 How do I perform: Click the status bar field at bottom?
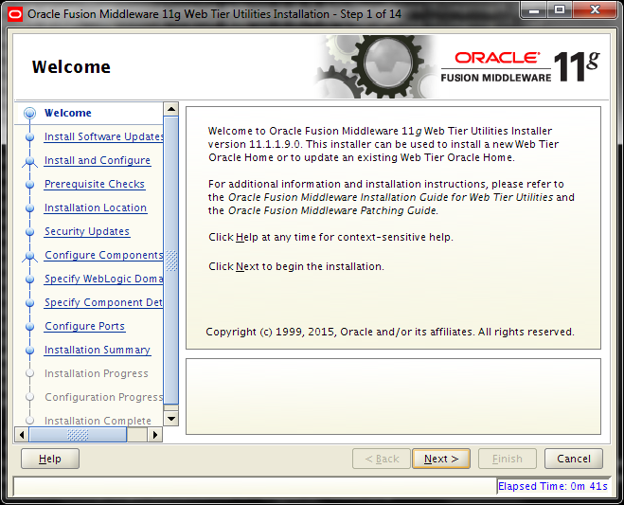coord(255,486)
